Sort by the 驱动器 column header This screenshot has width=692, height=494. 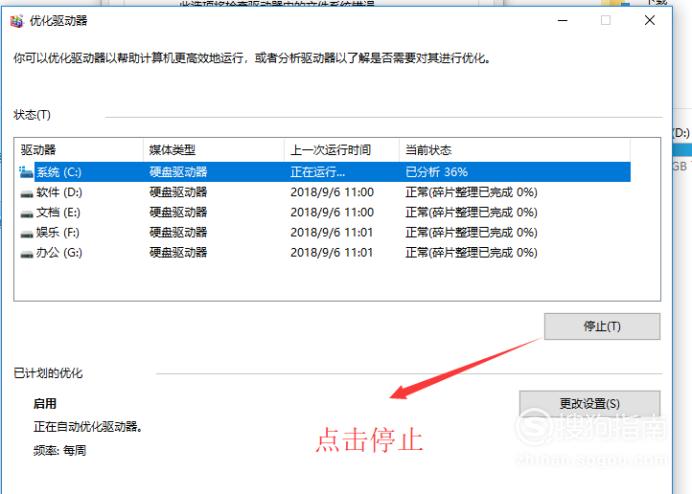[x=79, y=150]
